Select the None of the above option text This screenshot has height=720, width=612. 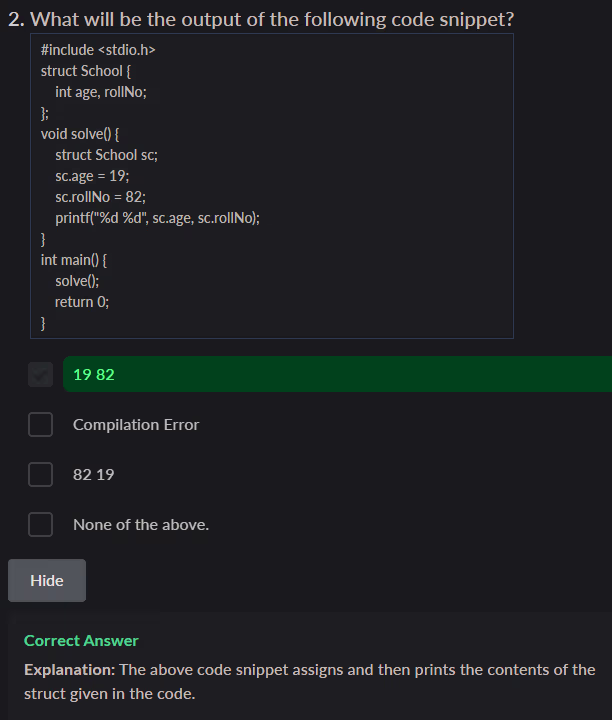point(141,524)
